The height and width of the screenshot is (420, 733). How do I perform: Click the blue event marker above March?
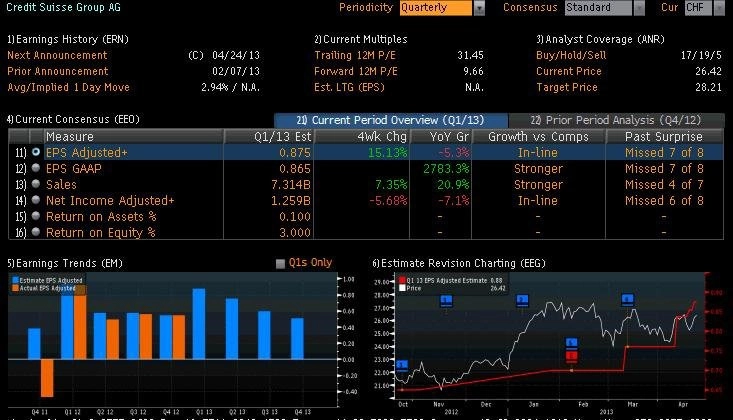coord(627,300)
